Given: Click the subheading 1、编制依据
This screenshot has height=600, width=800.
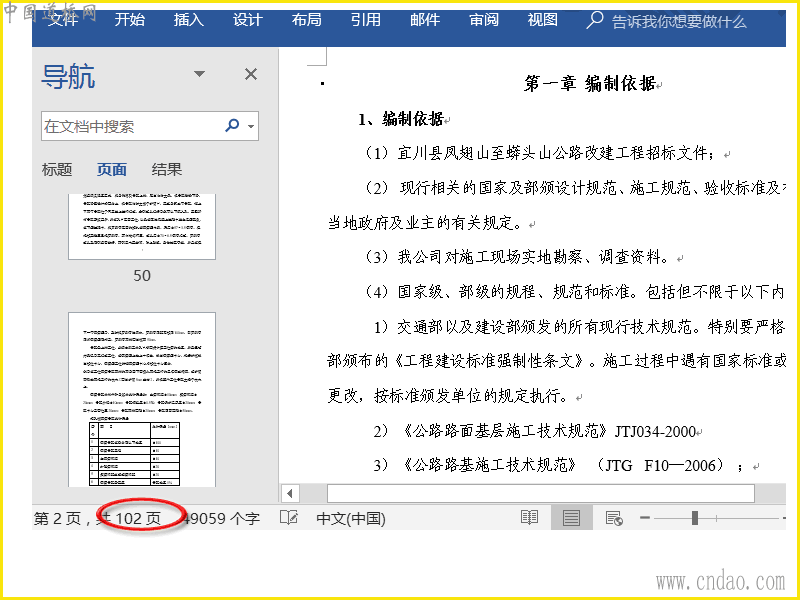Looking at the screenshot, I should [x=401, y=119].
